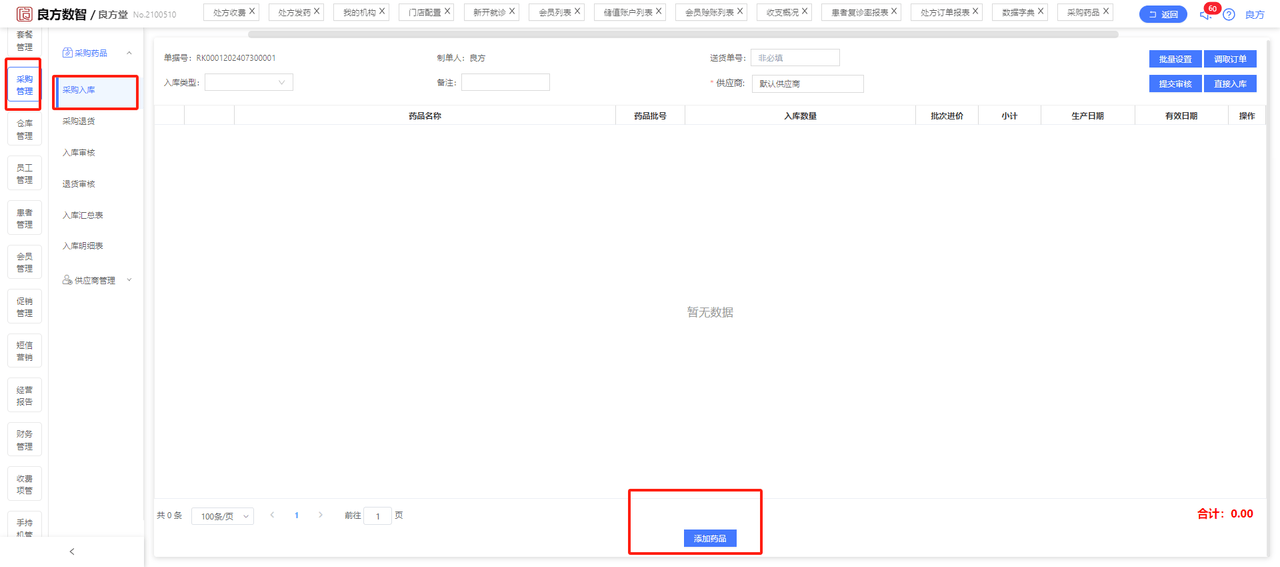Open the 会员管理 module in left rail

point(24,262)
